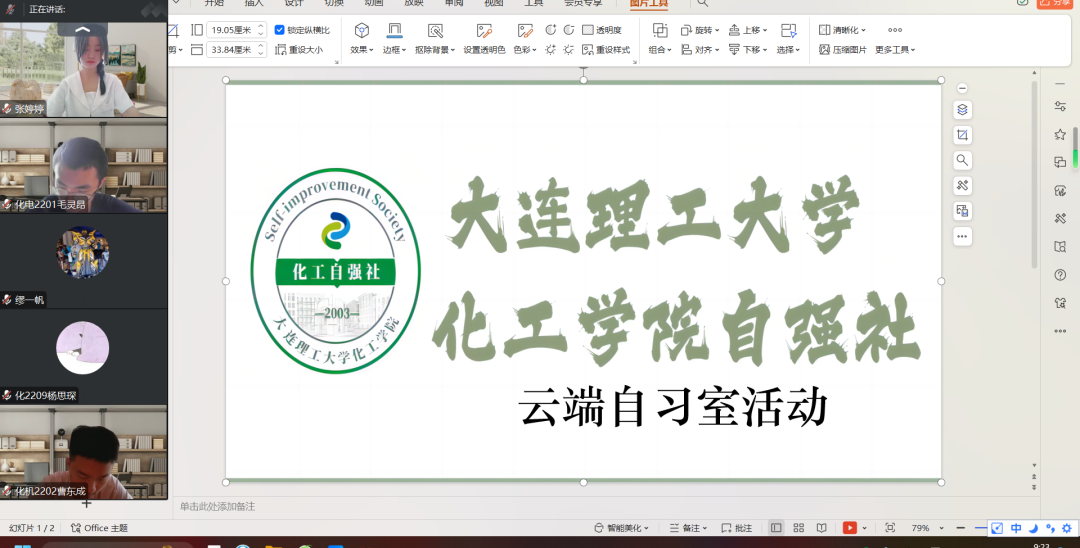
Task: Open the dropdown arrow beside the slideshow play button
Action: coord(864,528)
